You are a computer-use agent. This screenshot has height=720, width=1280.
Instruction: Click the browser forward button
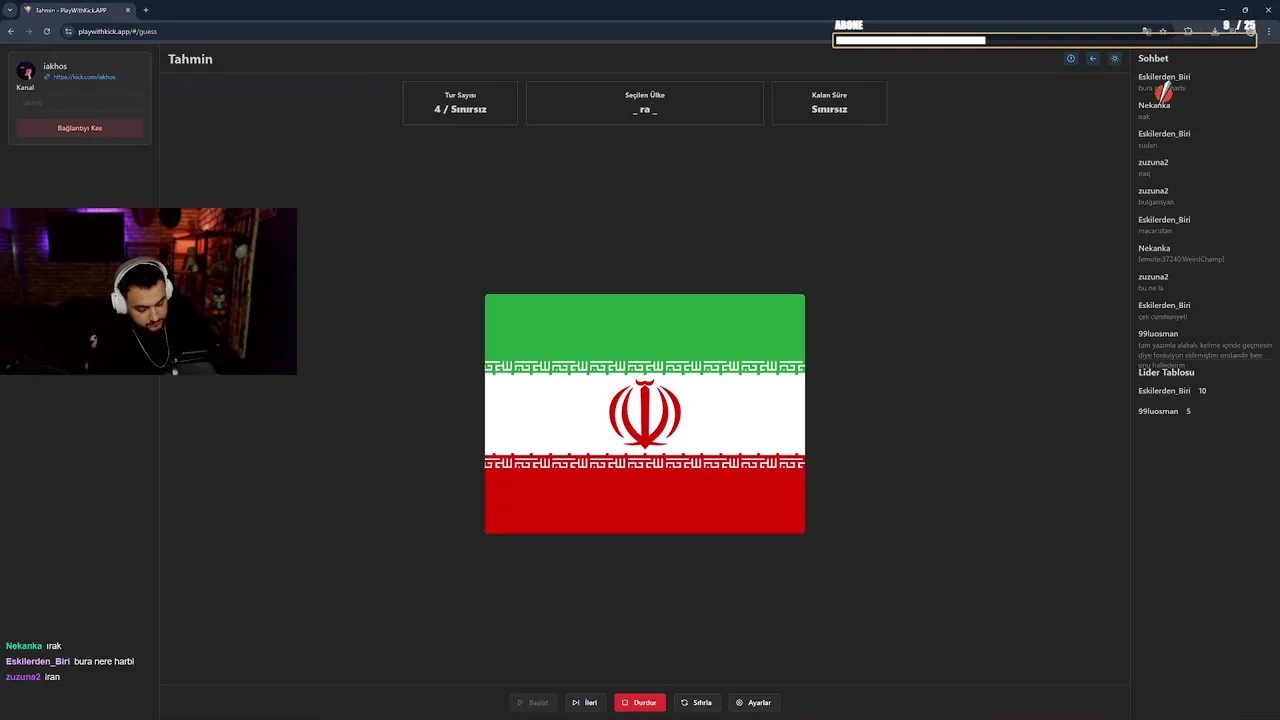tap(28, 31)
